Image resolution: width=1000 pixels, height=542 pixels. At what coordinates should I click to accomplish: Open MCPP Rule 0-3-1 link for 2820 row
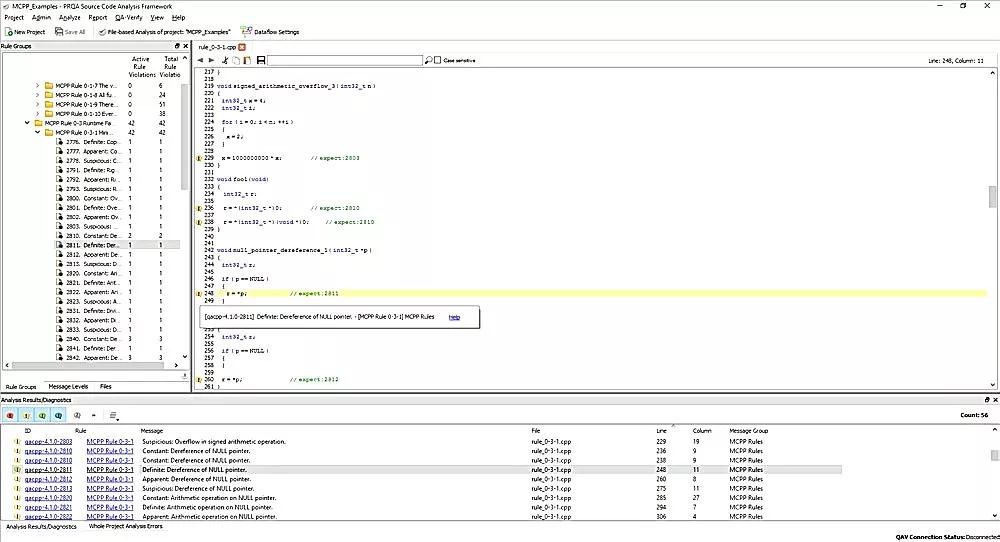tap(110, 497)
